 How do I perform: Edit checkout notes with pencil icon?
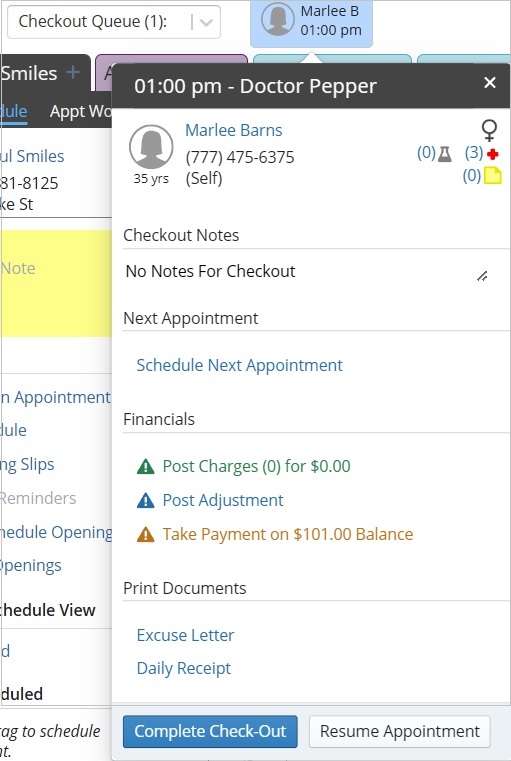(x=482, y=276)
